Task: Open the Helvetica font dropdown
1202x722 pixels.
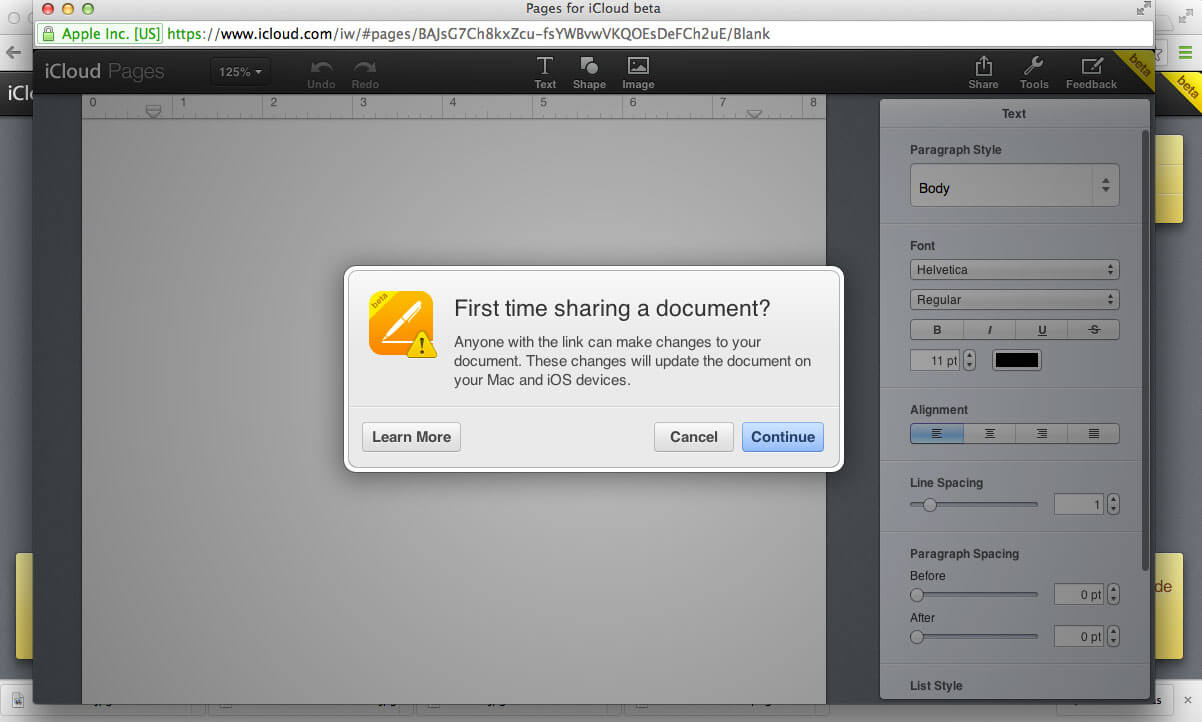Action: point(1014,269)
